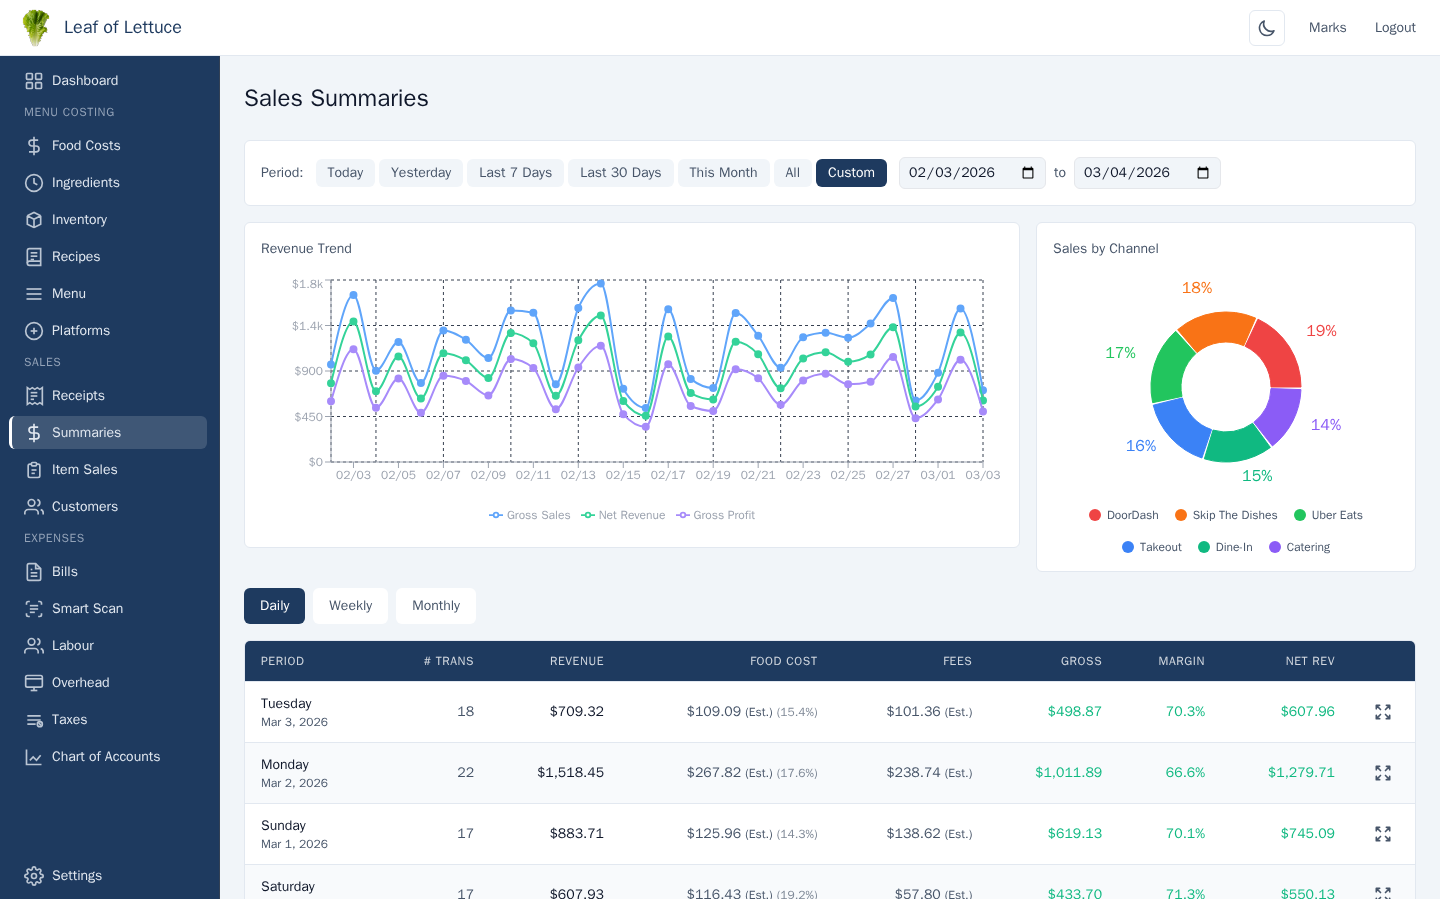Viewport: 1440px width, 899px height.
Task: Open Settings via the gear icon
Action: coord(34,876)
